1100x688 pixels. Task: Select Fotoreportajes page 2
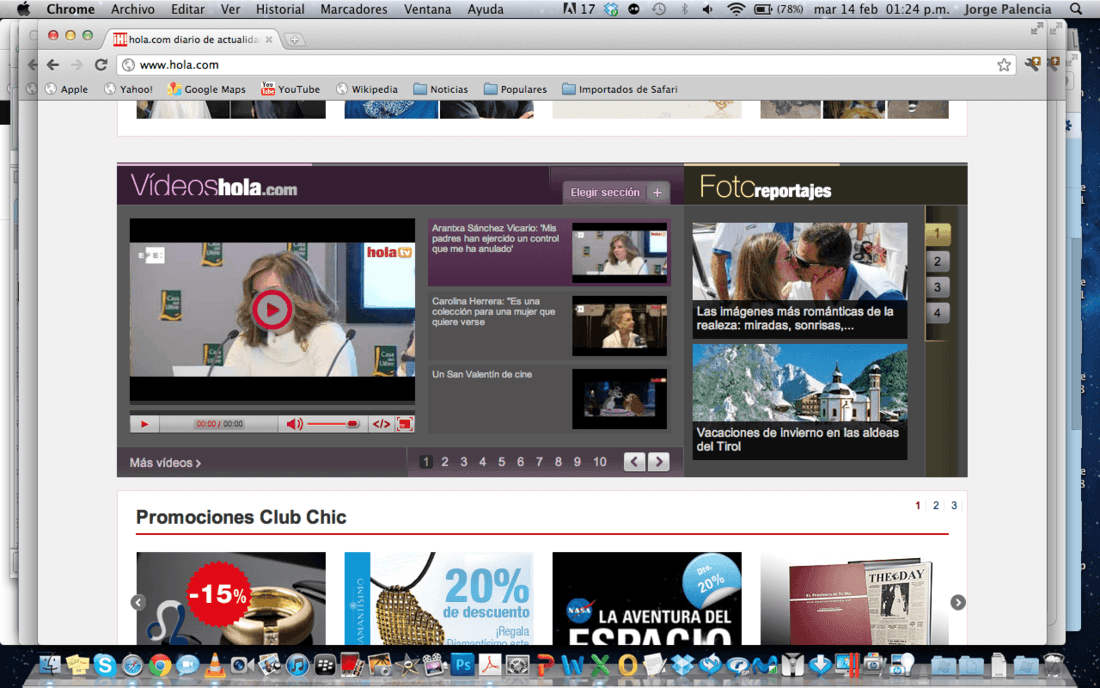click(x=937, y=261)
